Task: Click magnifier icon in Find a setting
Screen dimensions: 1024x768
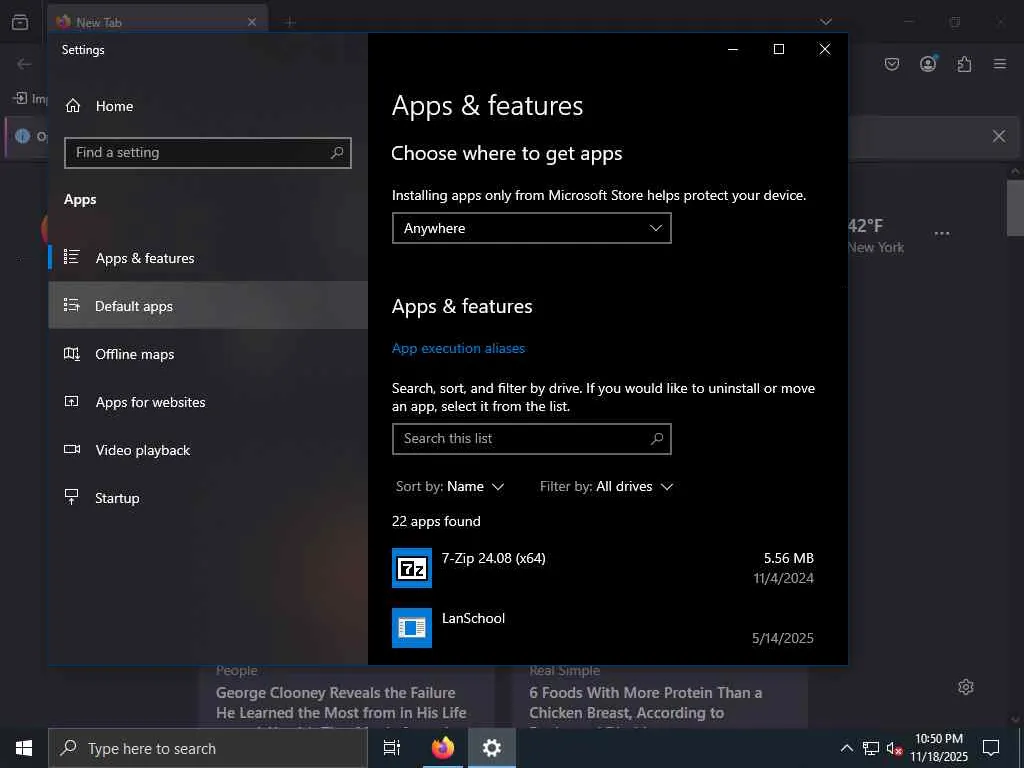Action: (x=337, y=153)
